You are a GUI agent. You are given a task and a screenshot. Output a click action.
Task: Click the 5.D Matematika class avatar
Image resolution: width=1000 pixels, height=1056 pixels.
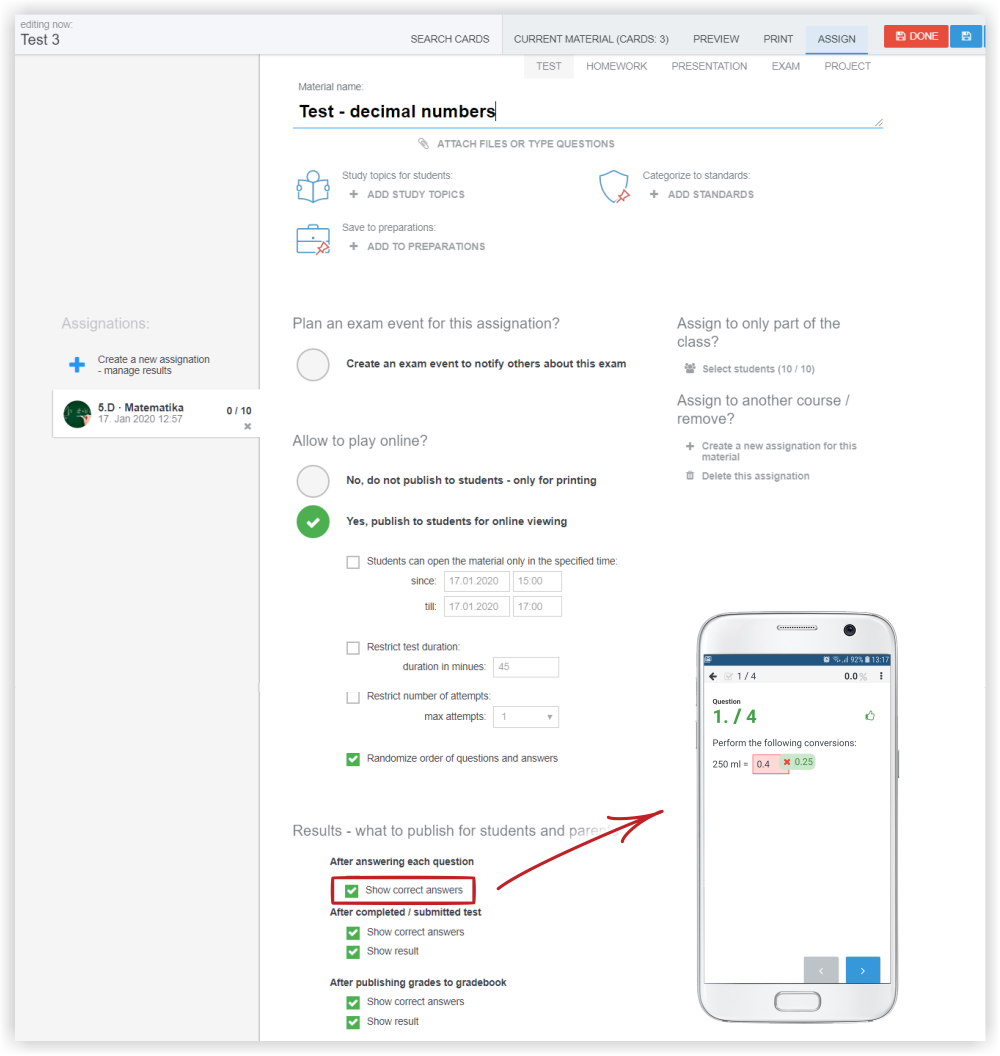pos(77,414)
